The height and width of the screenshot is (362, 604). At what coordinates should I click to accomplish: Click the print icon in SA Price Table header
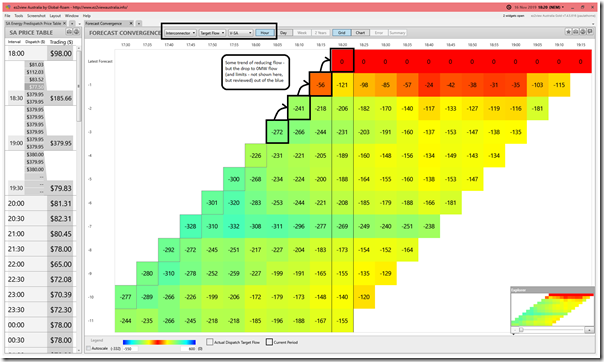[69, 32]
